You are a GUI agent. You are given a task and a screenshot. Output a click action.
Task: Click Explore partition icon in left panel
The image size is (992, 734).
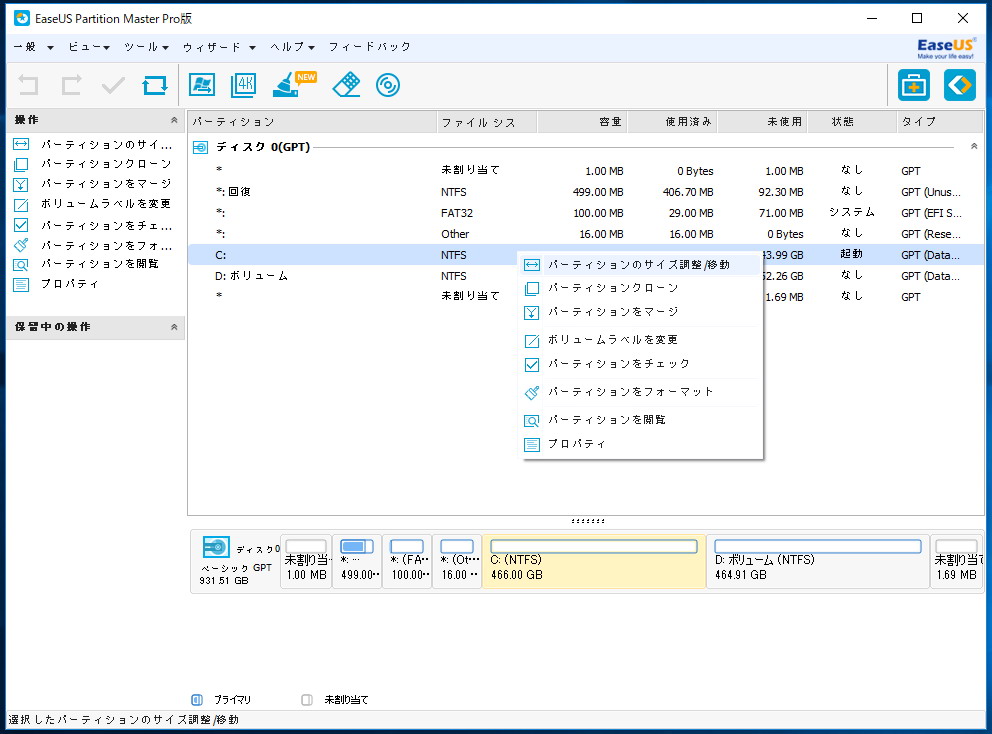[21, 264]
